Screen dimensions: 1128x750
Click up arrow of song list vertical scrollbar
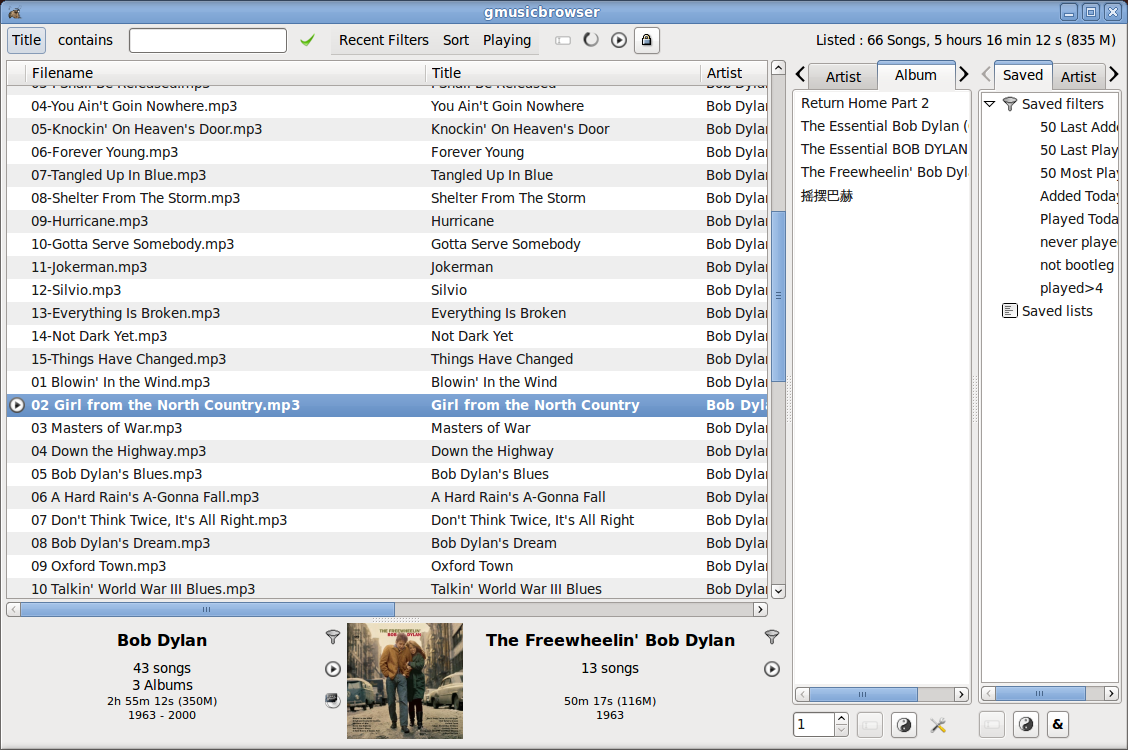click(x=778, y=68)
